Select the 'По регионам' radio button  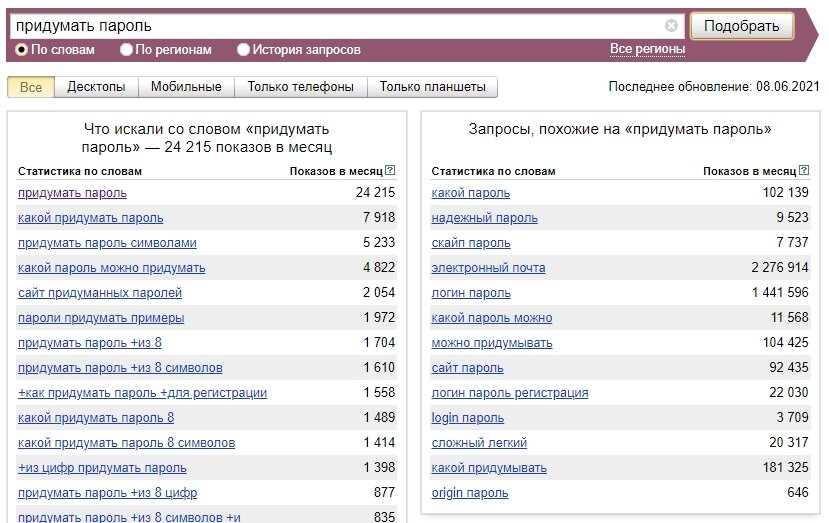coord(126,50)
